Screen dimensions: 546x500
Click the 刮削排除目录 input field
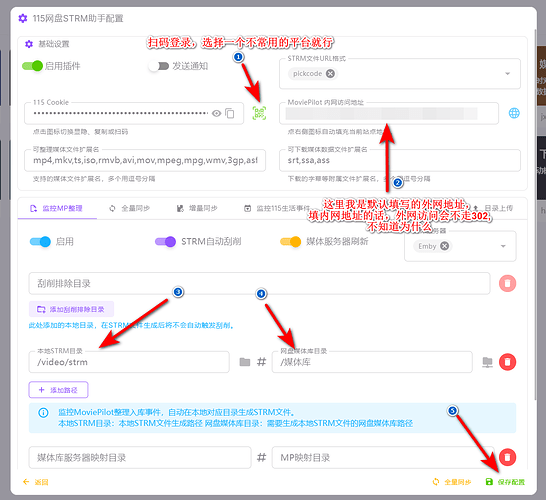click(x=259, y=283)
